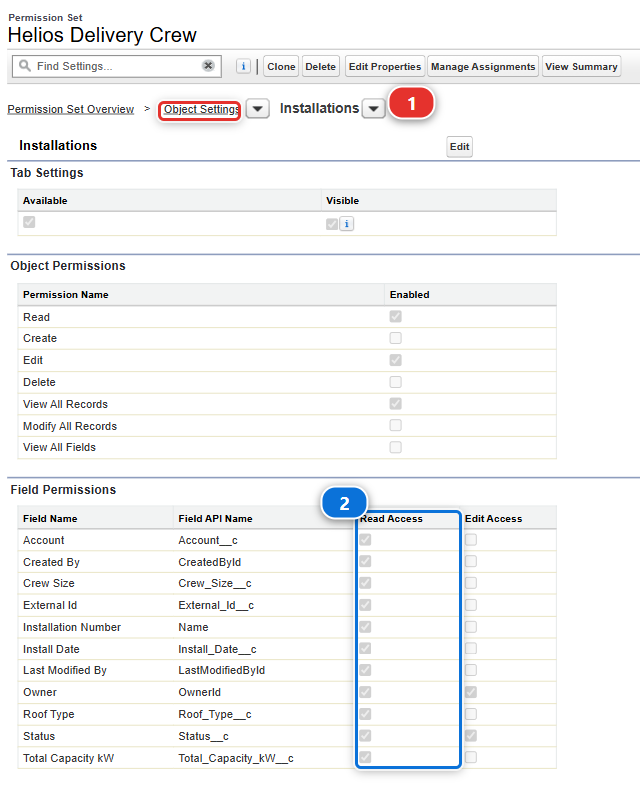
Task: Click the Edit Access column header
Action: tap(493, 518)
